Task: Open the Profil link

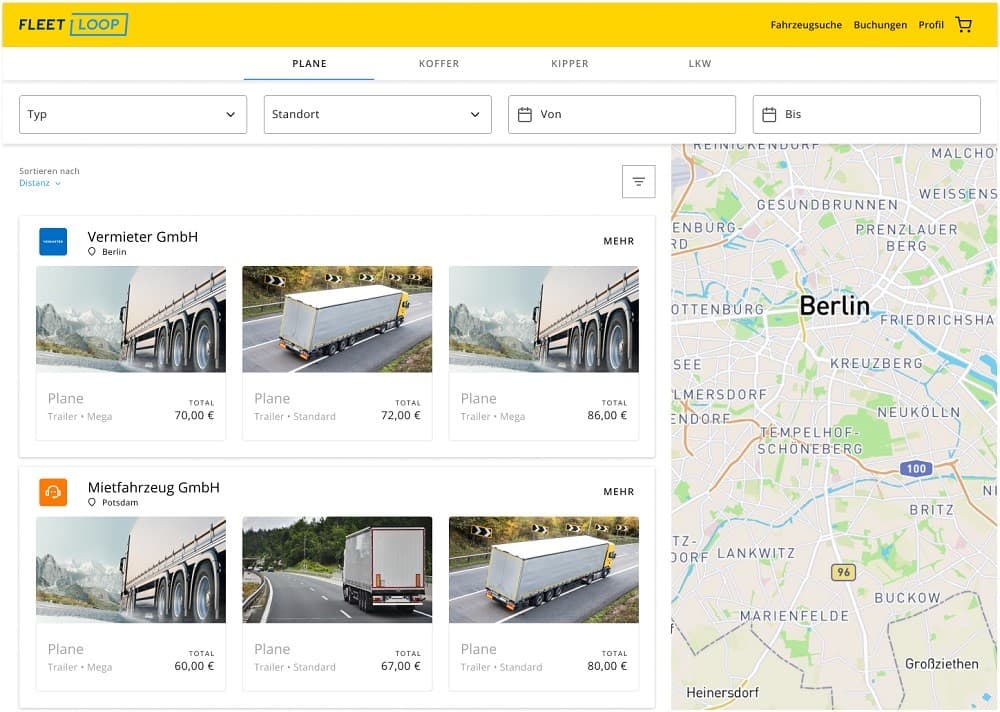Action: [x=931, y=25]
